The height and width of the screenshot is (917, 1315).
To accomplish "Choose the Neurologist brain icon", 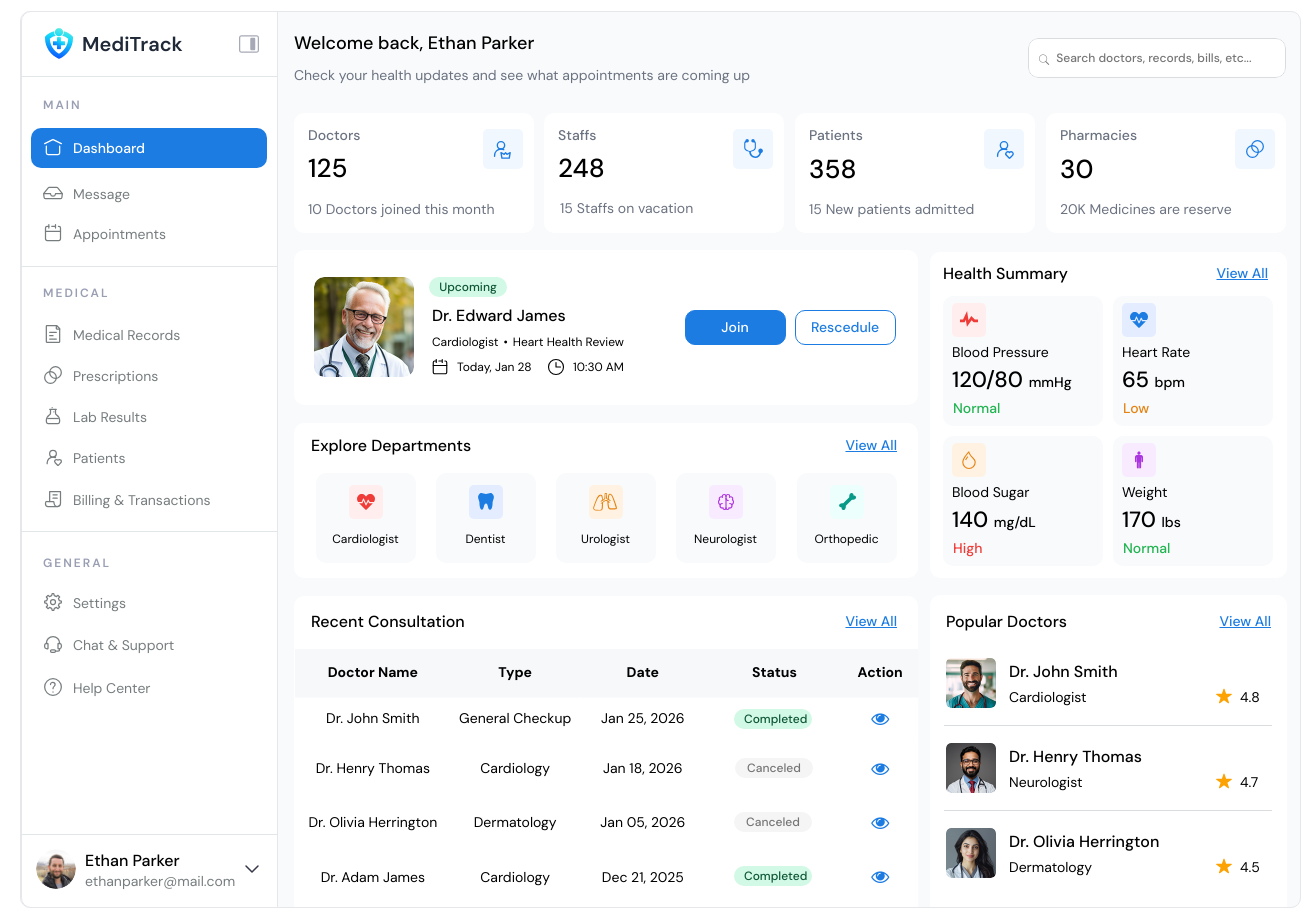I will [x=726, y=502].
